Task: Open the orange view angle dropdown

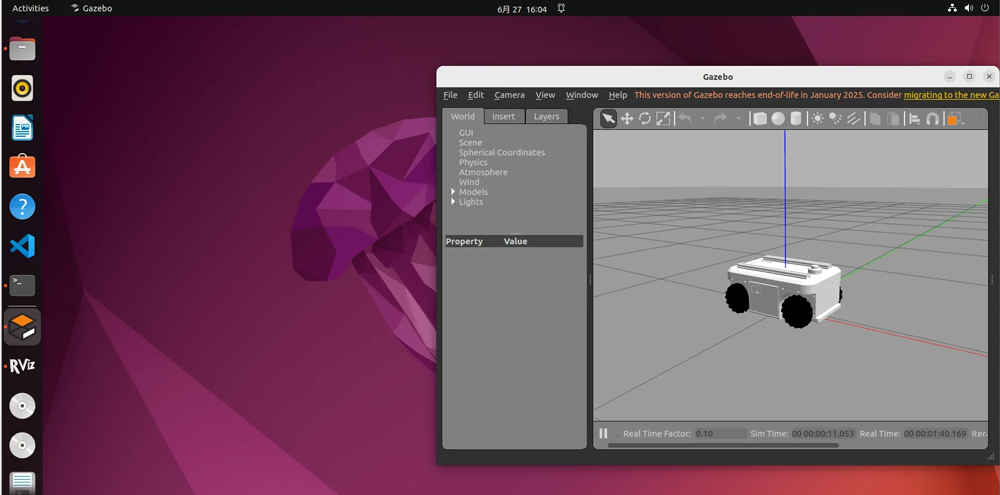Action: click(954, 119)
